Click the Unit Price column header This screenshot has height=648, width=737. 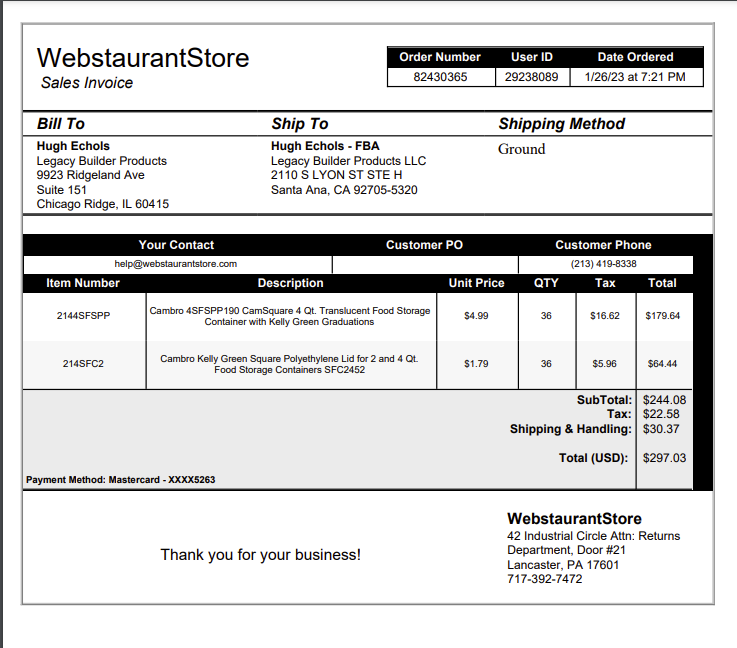click(x=476, y=283)
